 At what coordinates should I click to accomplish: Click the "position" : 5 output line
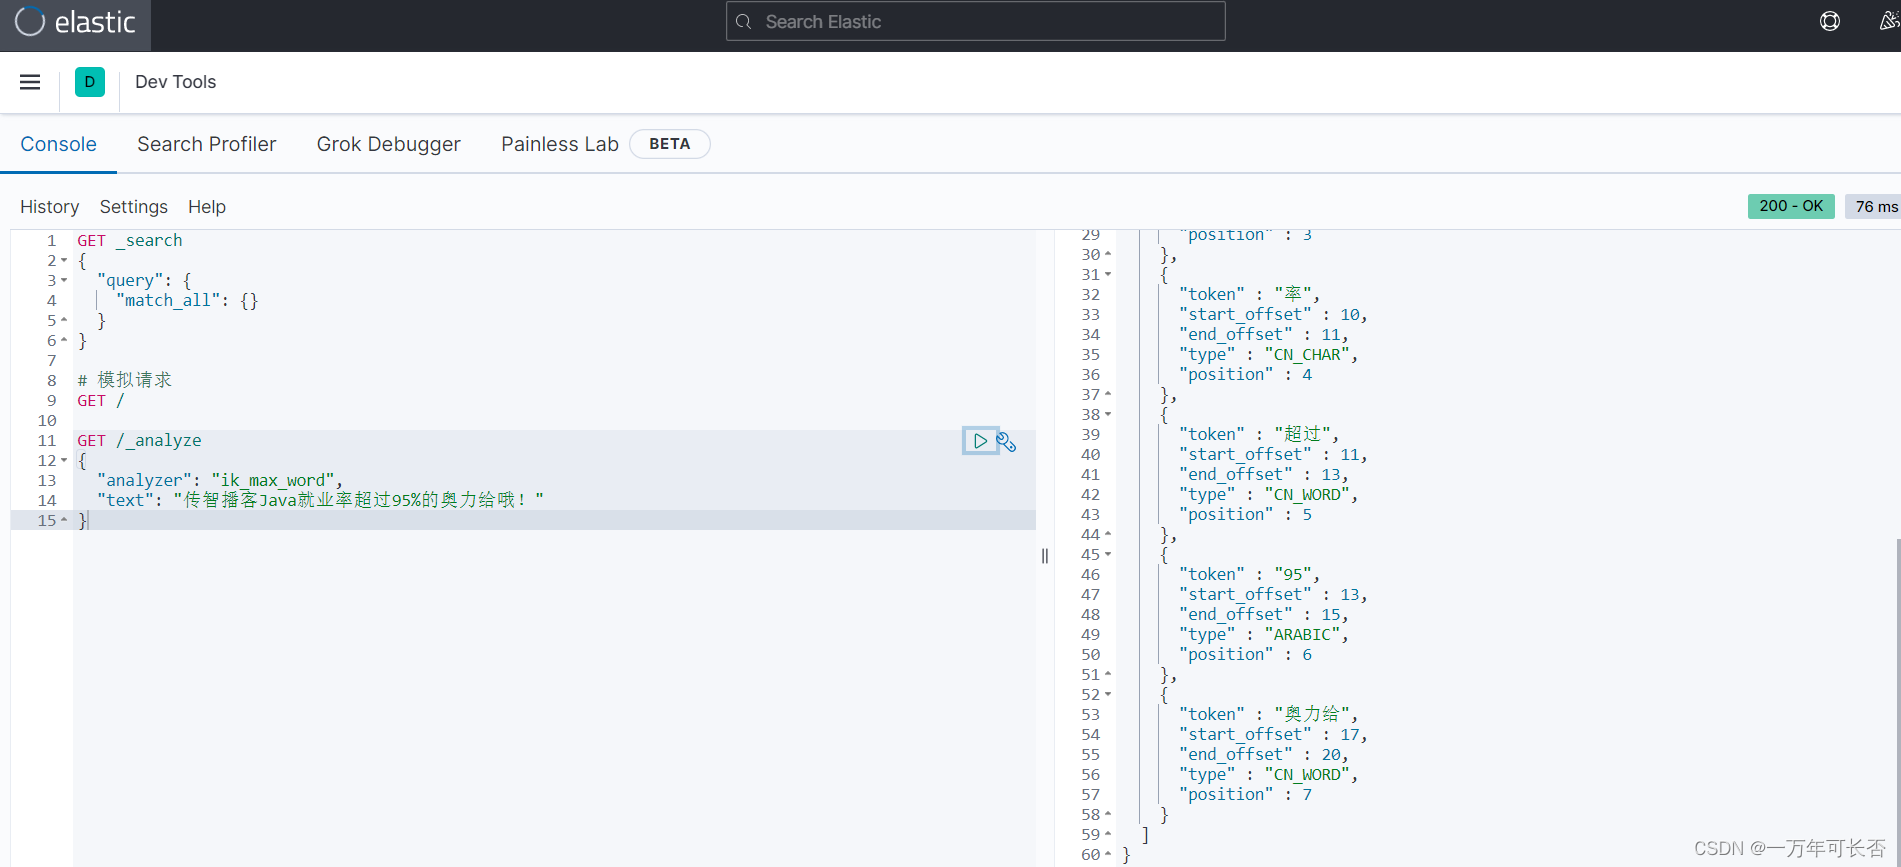1245,515
